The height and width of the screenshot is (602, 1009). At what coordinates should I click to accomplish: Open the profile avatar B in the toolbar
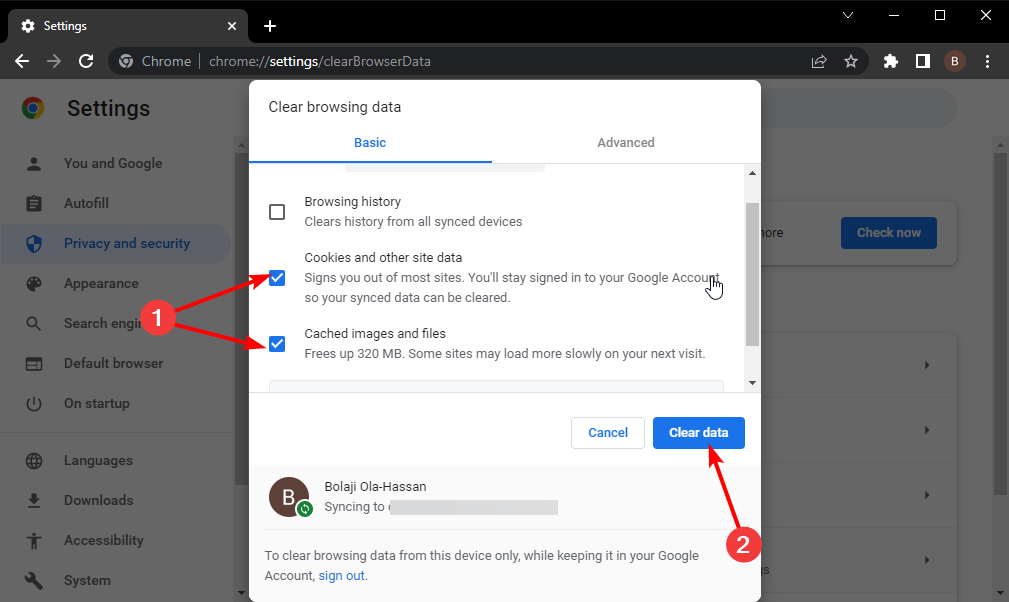click(x=955, y=61)
